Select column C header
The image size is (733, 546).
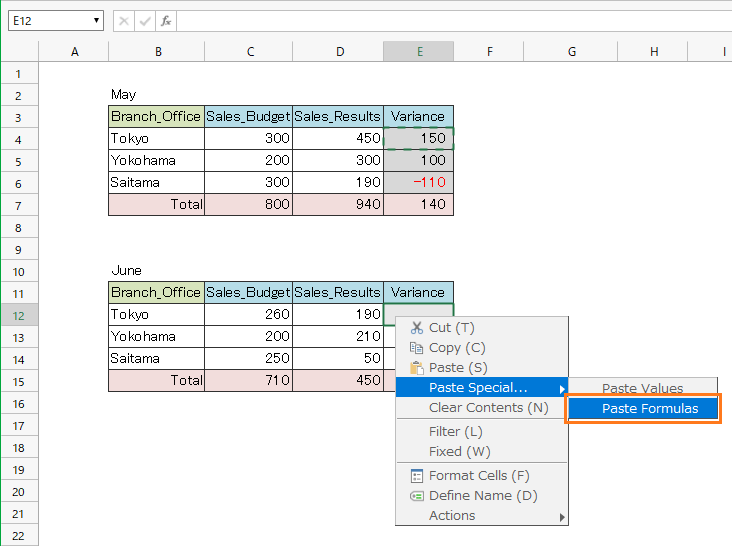point(249,51)
